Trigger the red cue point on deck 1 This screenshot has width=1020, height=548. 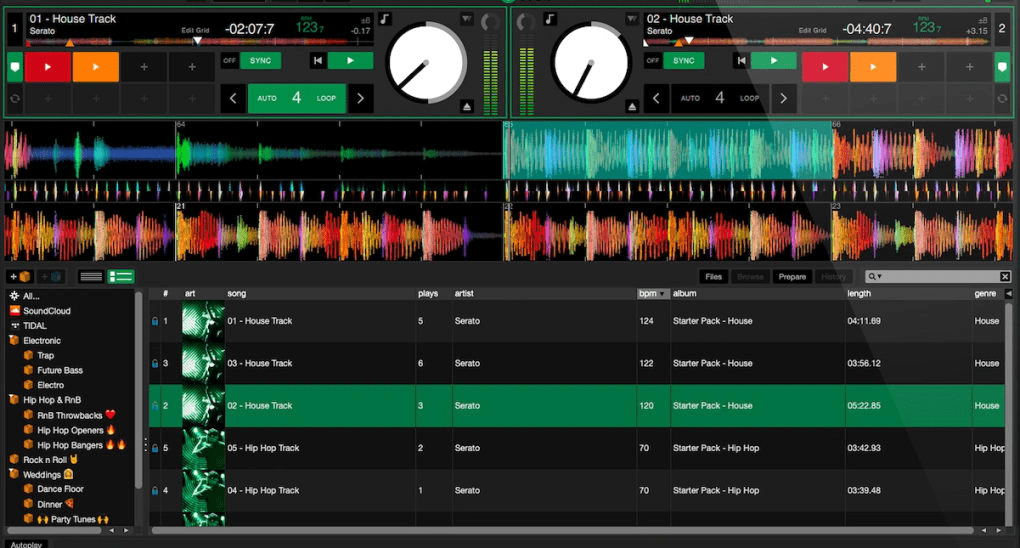47,67
